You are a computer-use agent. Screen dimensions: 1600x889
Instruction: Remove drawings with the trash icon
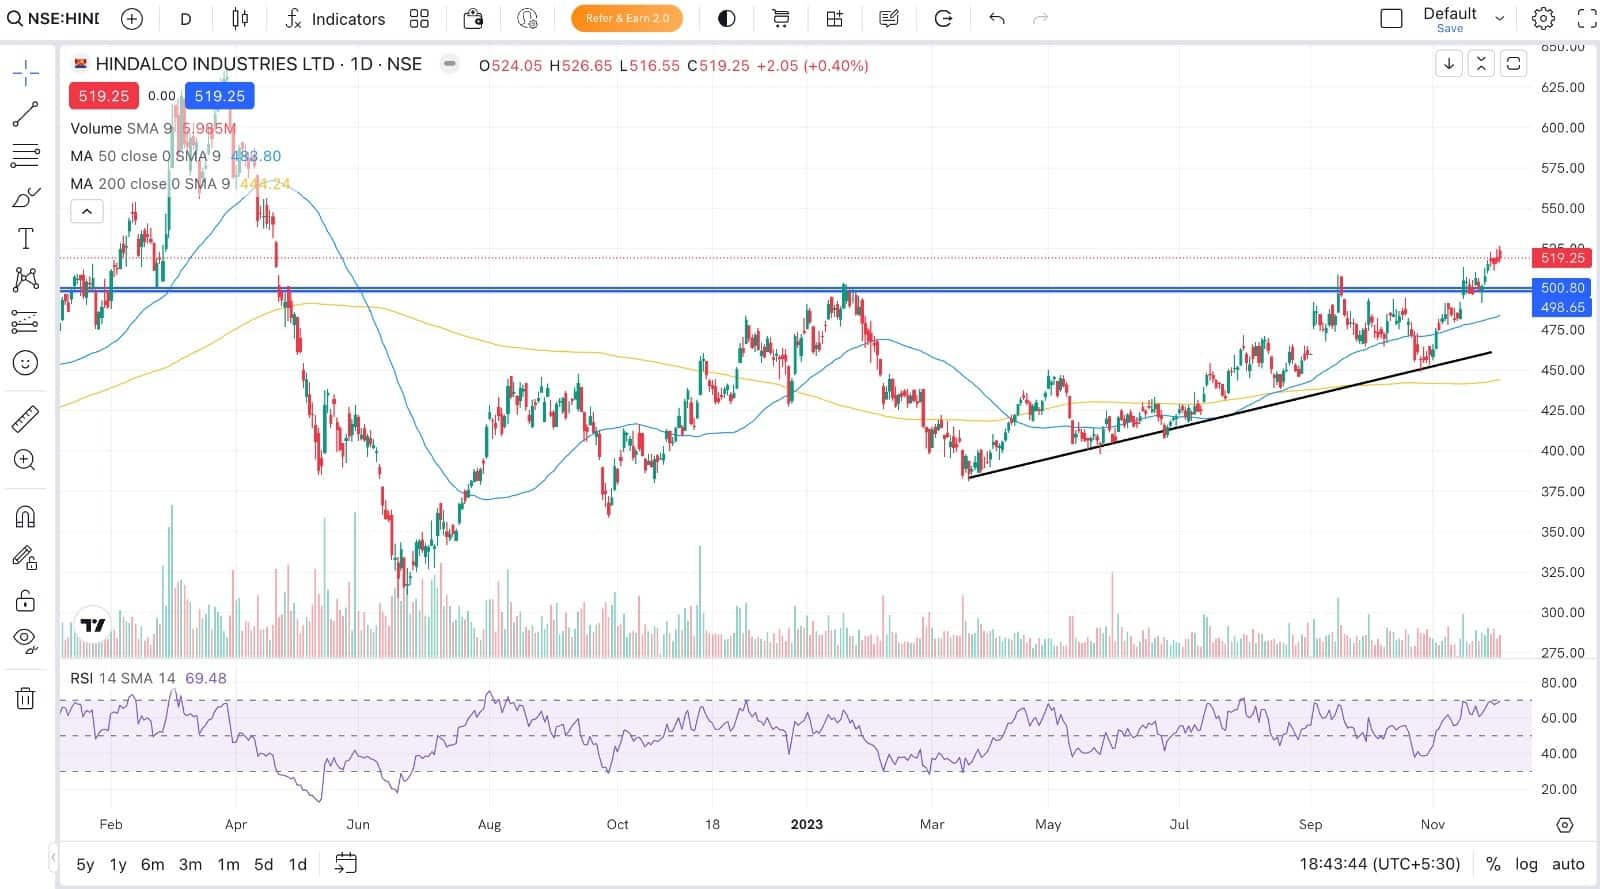(26, 698)
